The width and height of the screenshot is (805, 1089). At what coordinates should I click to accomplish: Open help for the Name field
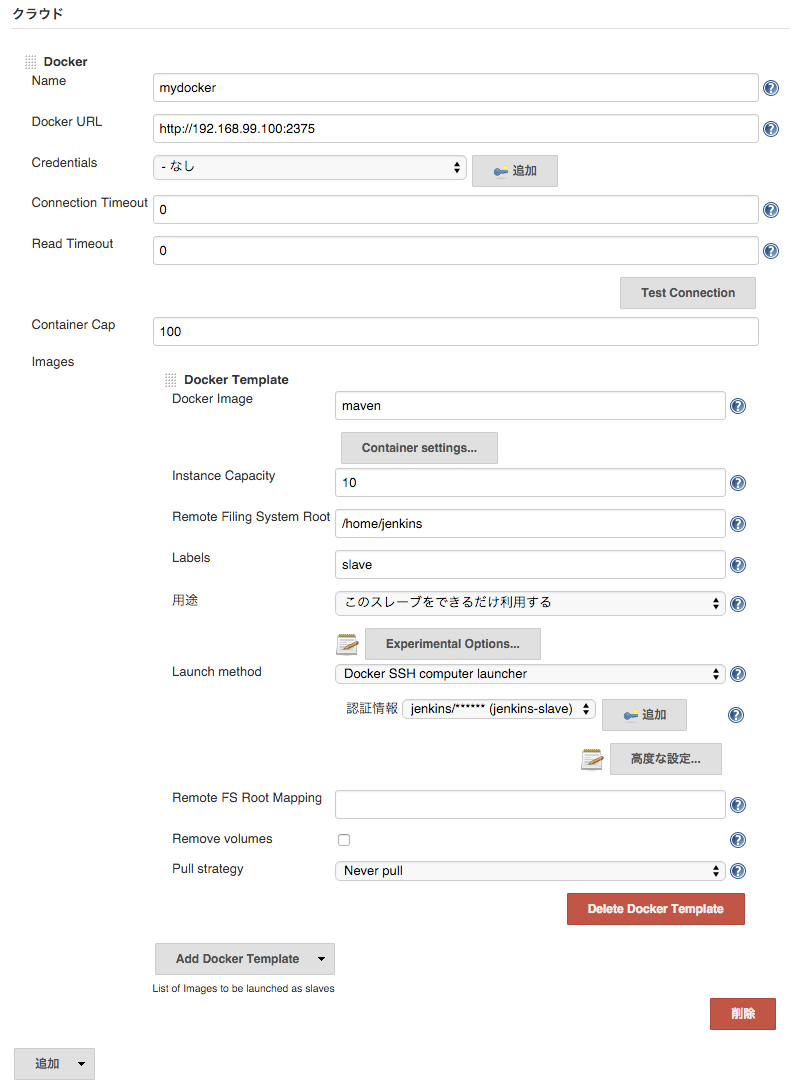point(770,87)
